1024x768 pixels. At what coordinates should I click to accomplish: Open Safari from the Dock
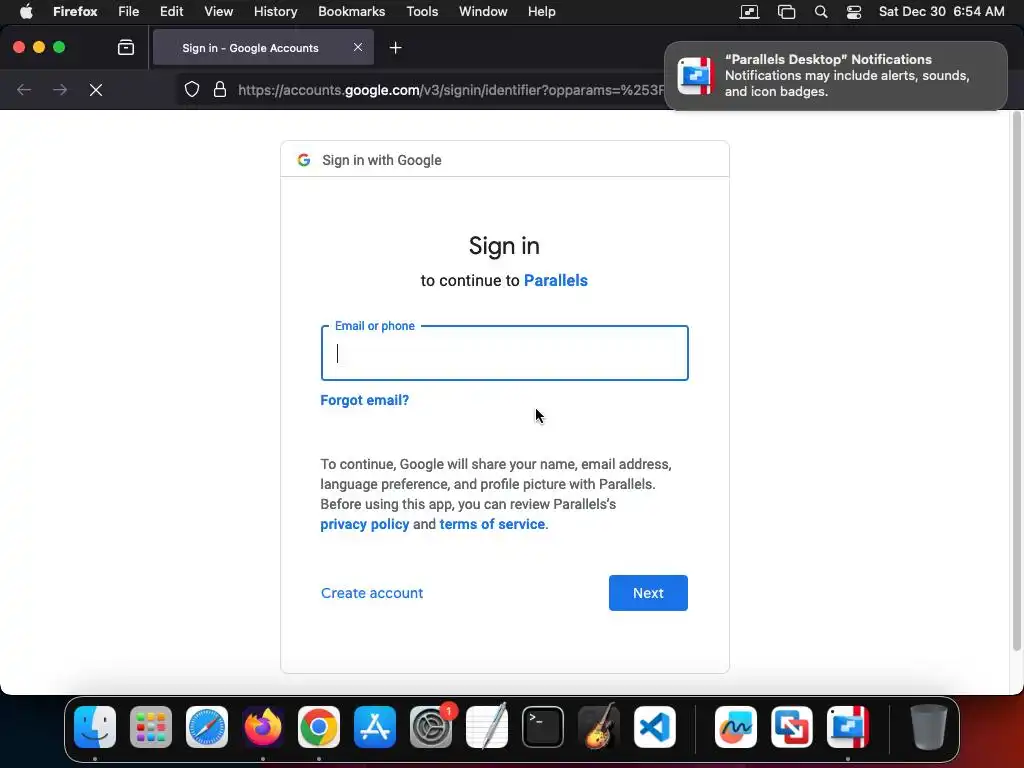point(207,727)
